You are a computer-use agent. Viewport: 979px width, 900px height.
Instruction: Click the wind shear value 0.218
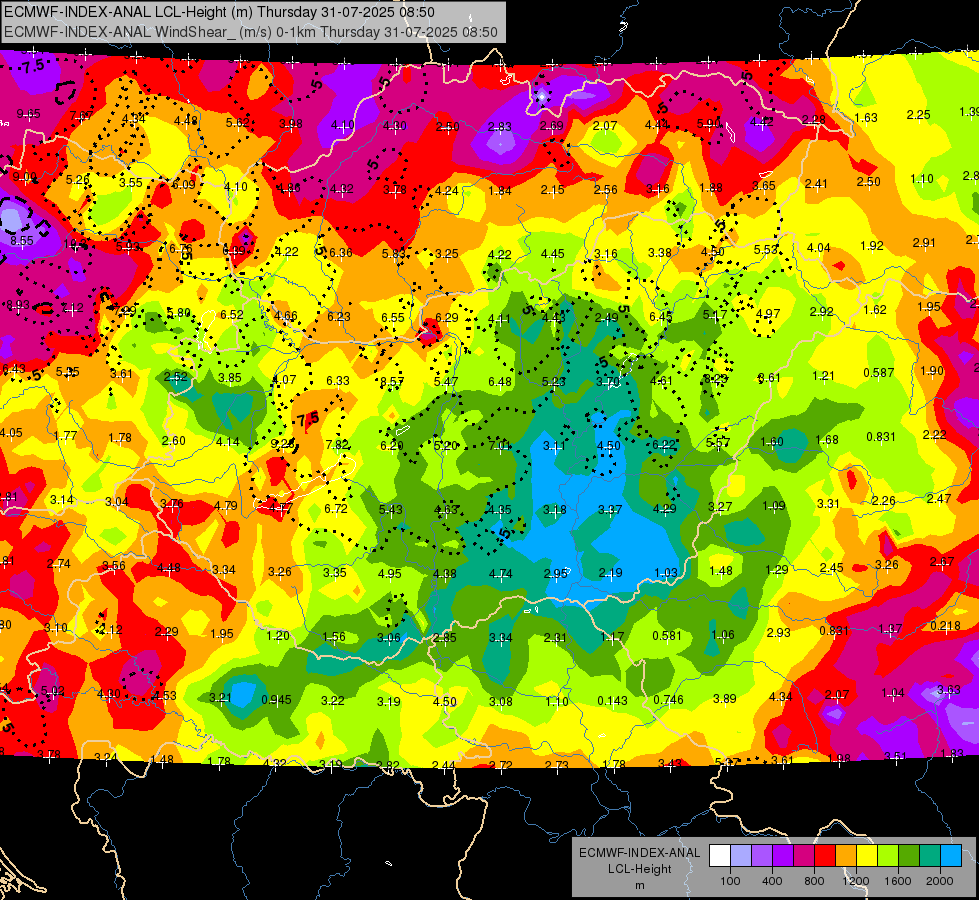pyautogui.click(x=945, y=626)
